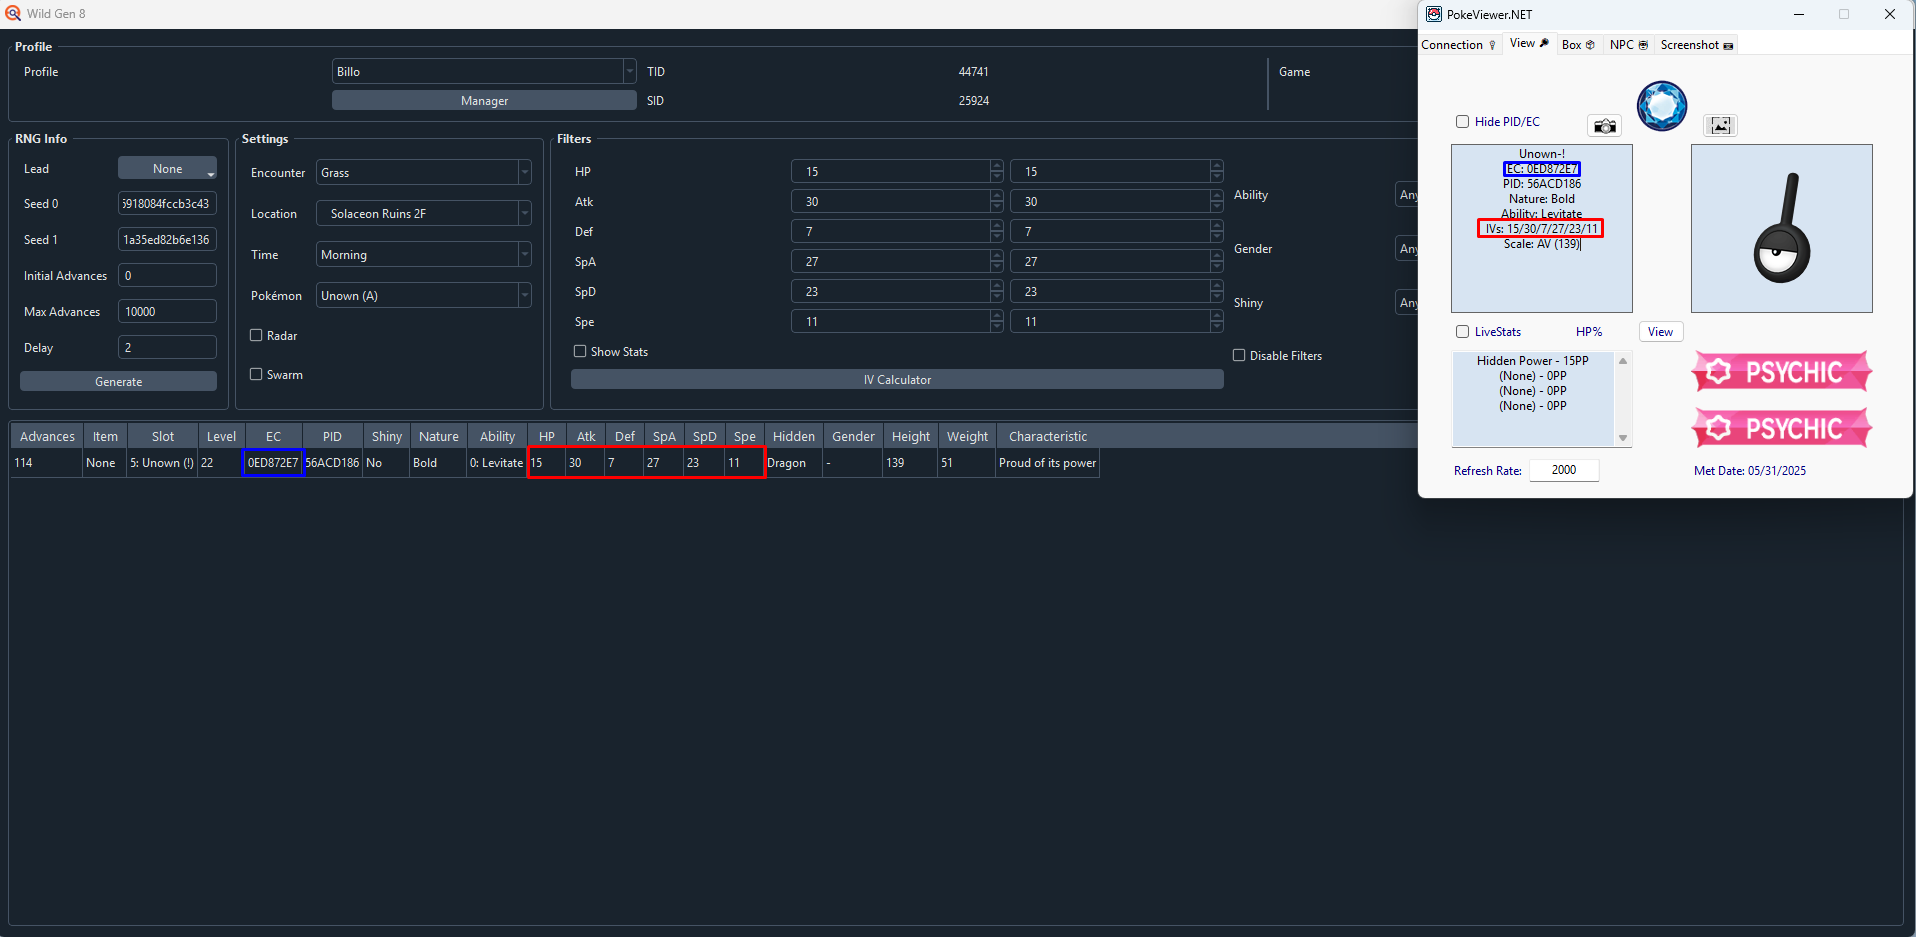Click the Refresh Rate field showing 2000
1916x937 pixels.
point(1564,470)
